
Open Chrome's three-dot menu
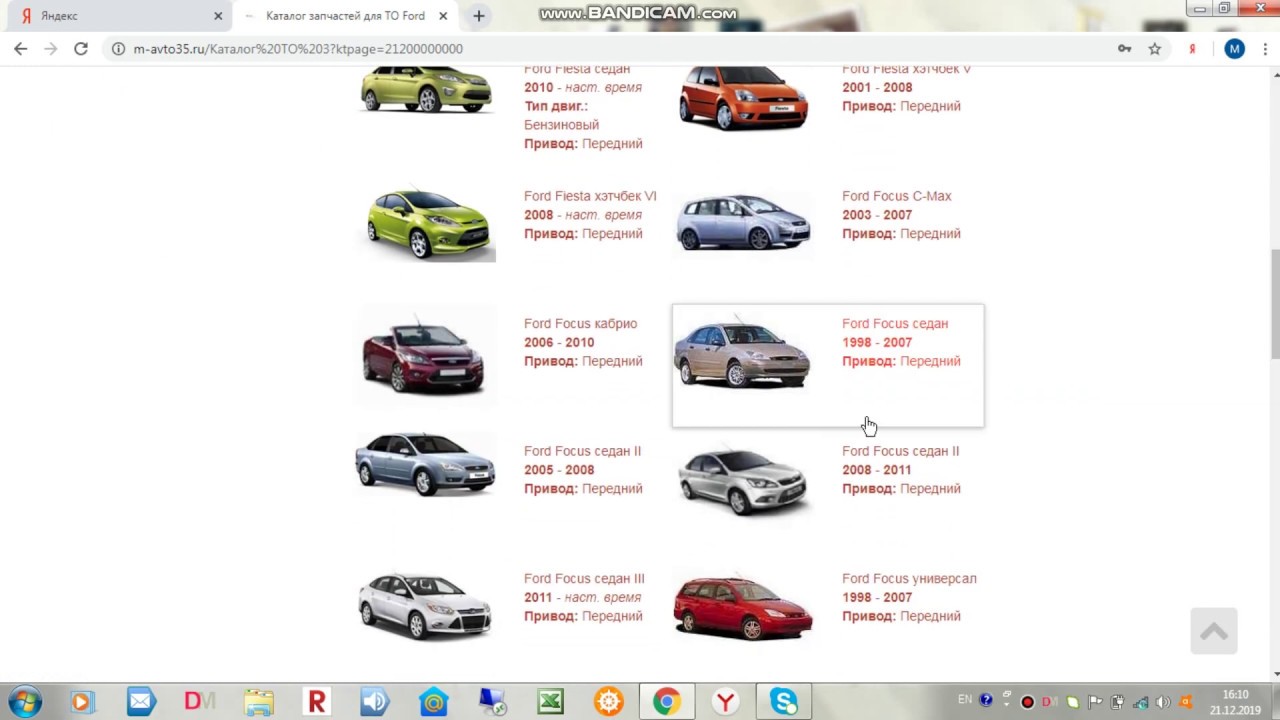1265,48
